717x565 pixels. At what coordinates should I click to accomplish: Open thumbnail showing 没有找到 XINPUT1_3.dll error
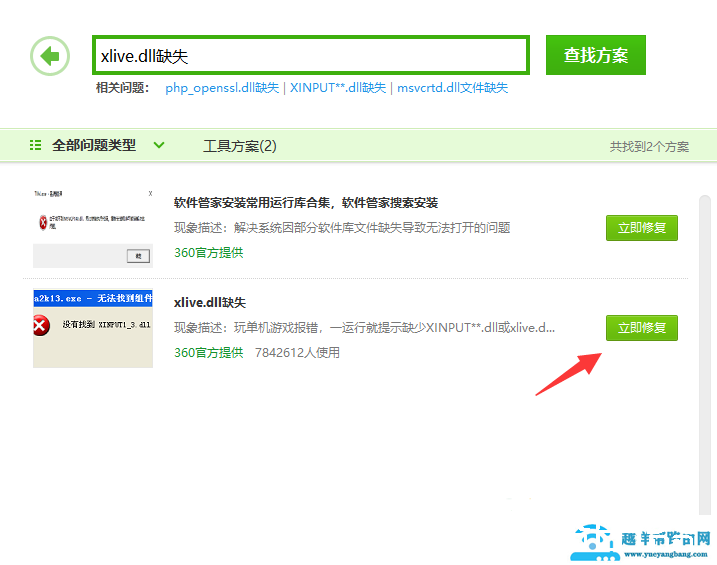click(93, 328)
